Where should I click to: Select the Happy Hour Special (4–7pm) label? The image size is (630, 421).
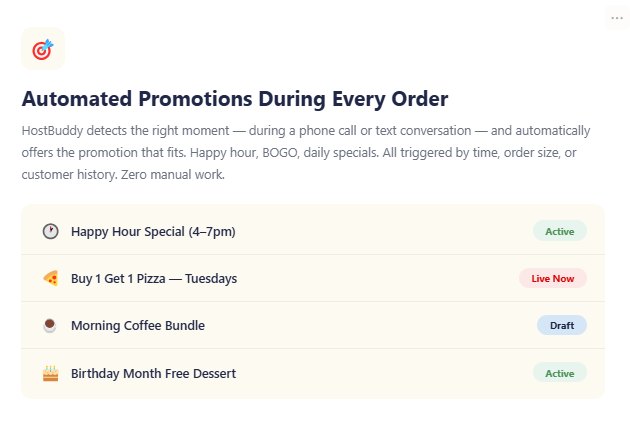tap(153, 232)
